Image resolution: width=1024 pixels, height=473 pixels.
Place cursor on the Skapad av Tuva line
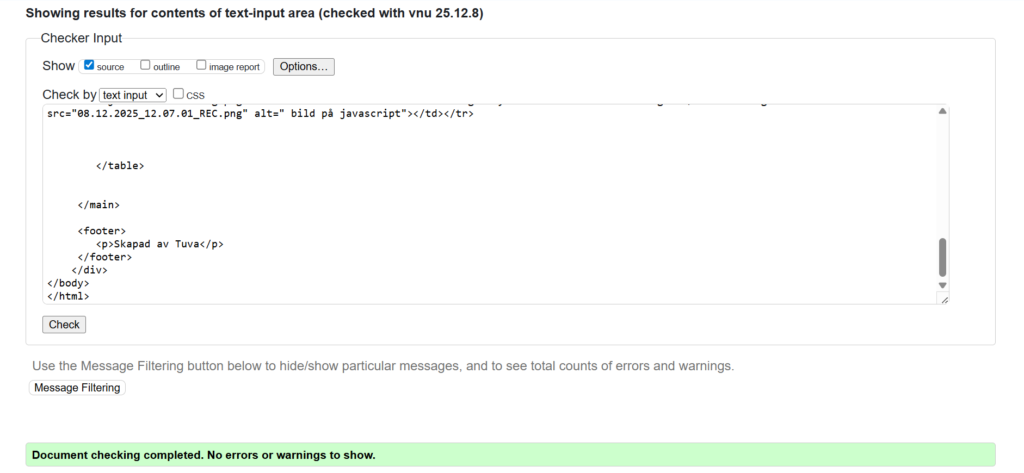159,244
